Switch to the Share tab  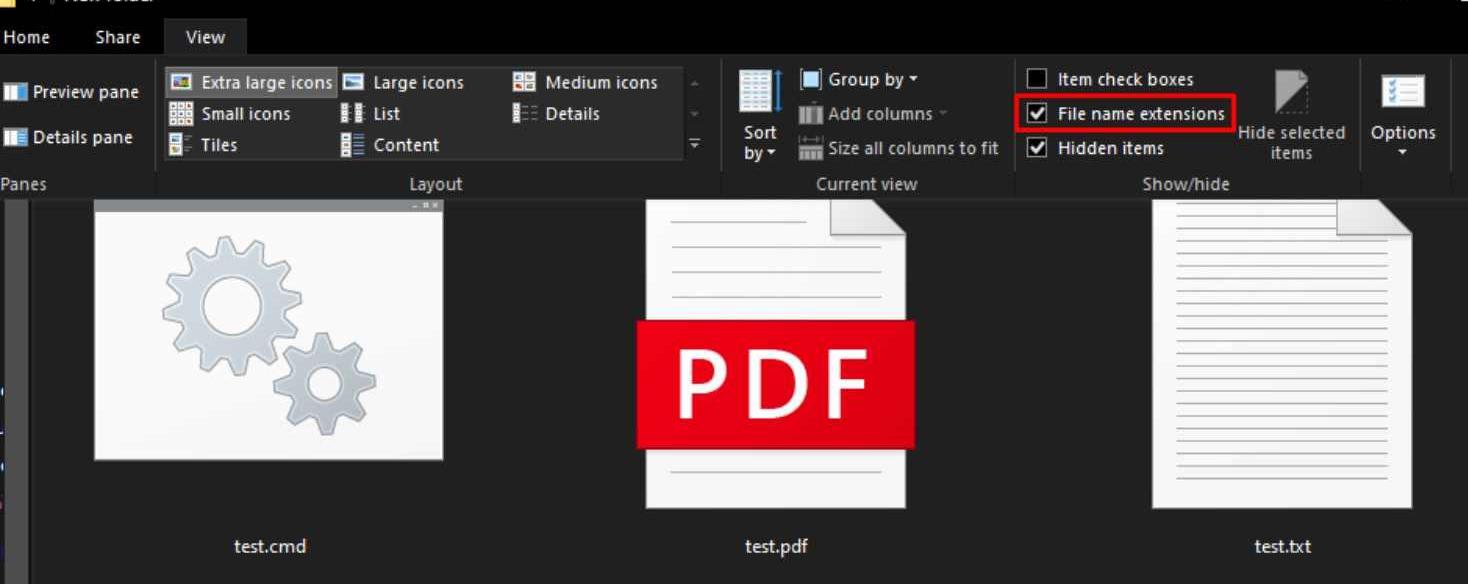118,37
